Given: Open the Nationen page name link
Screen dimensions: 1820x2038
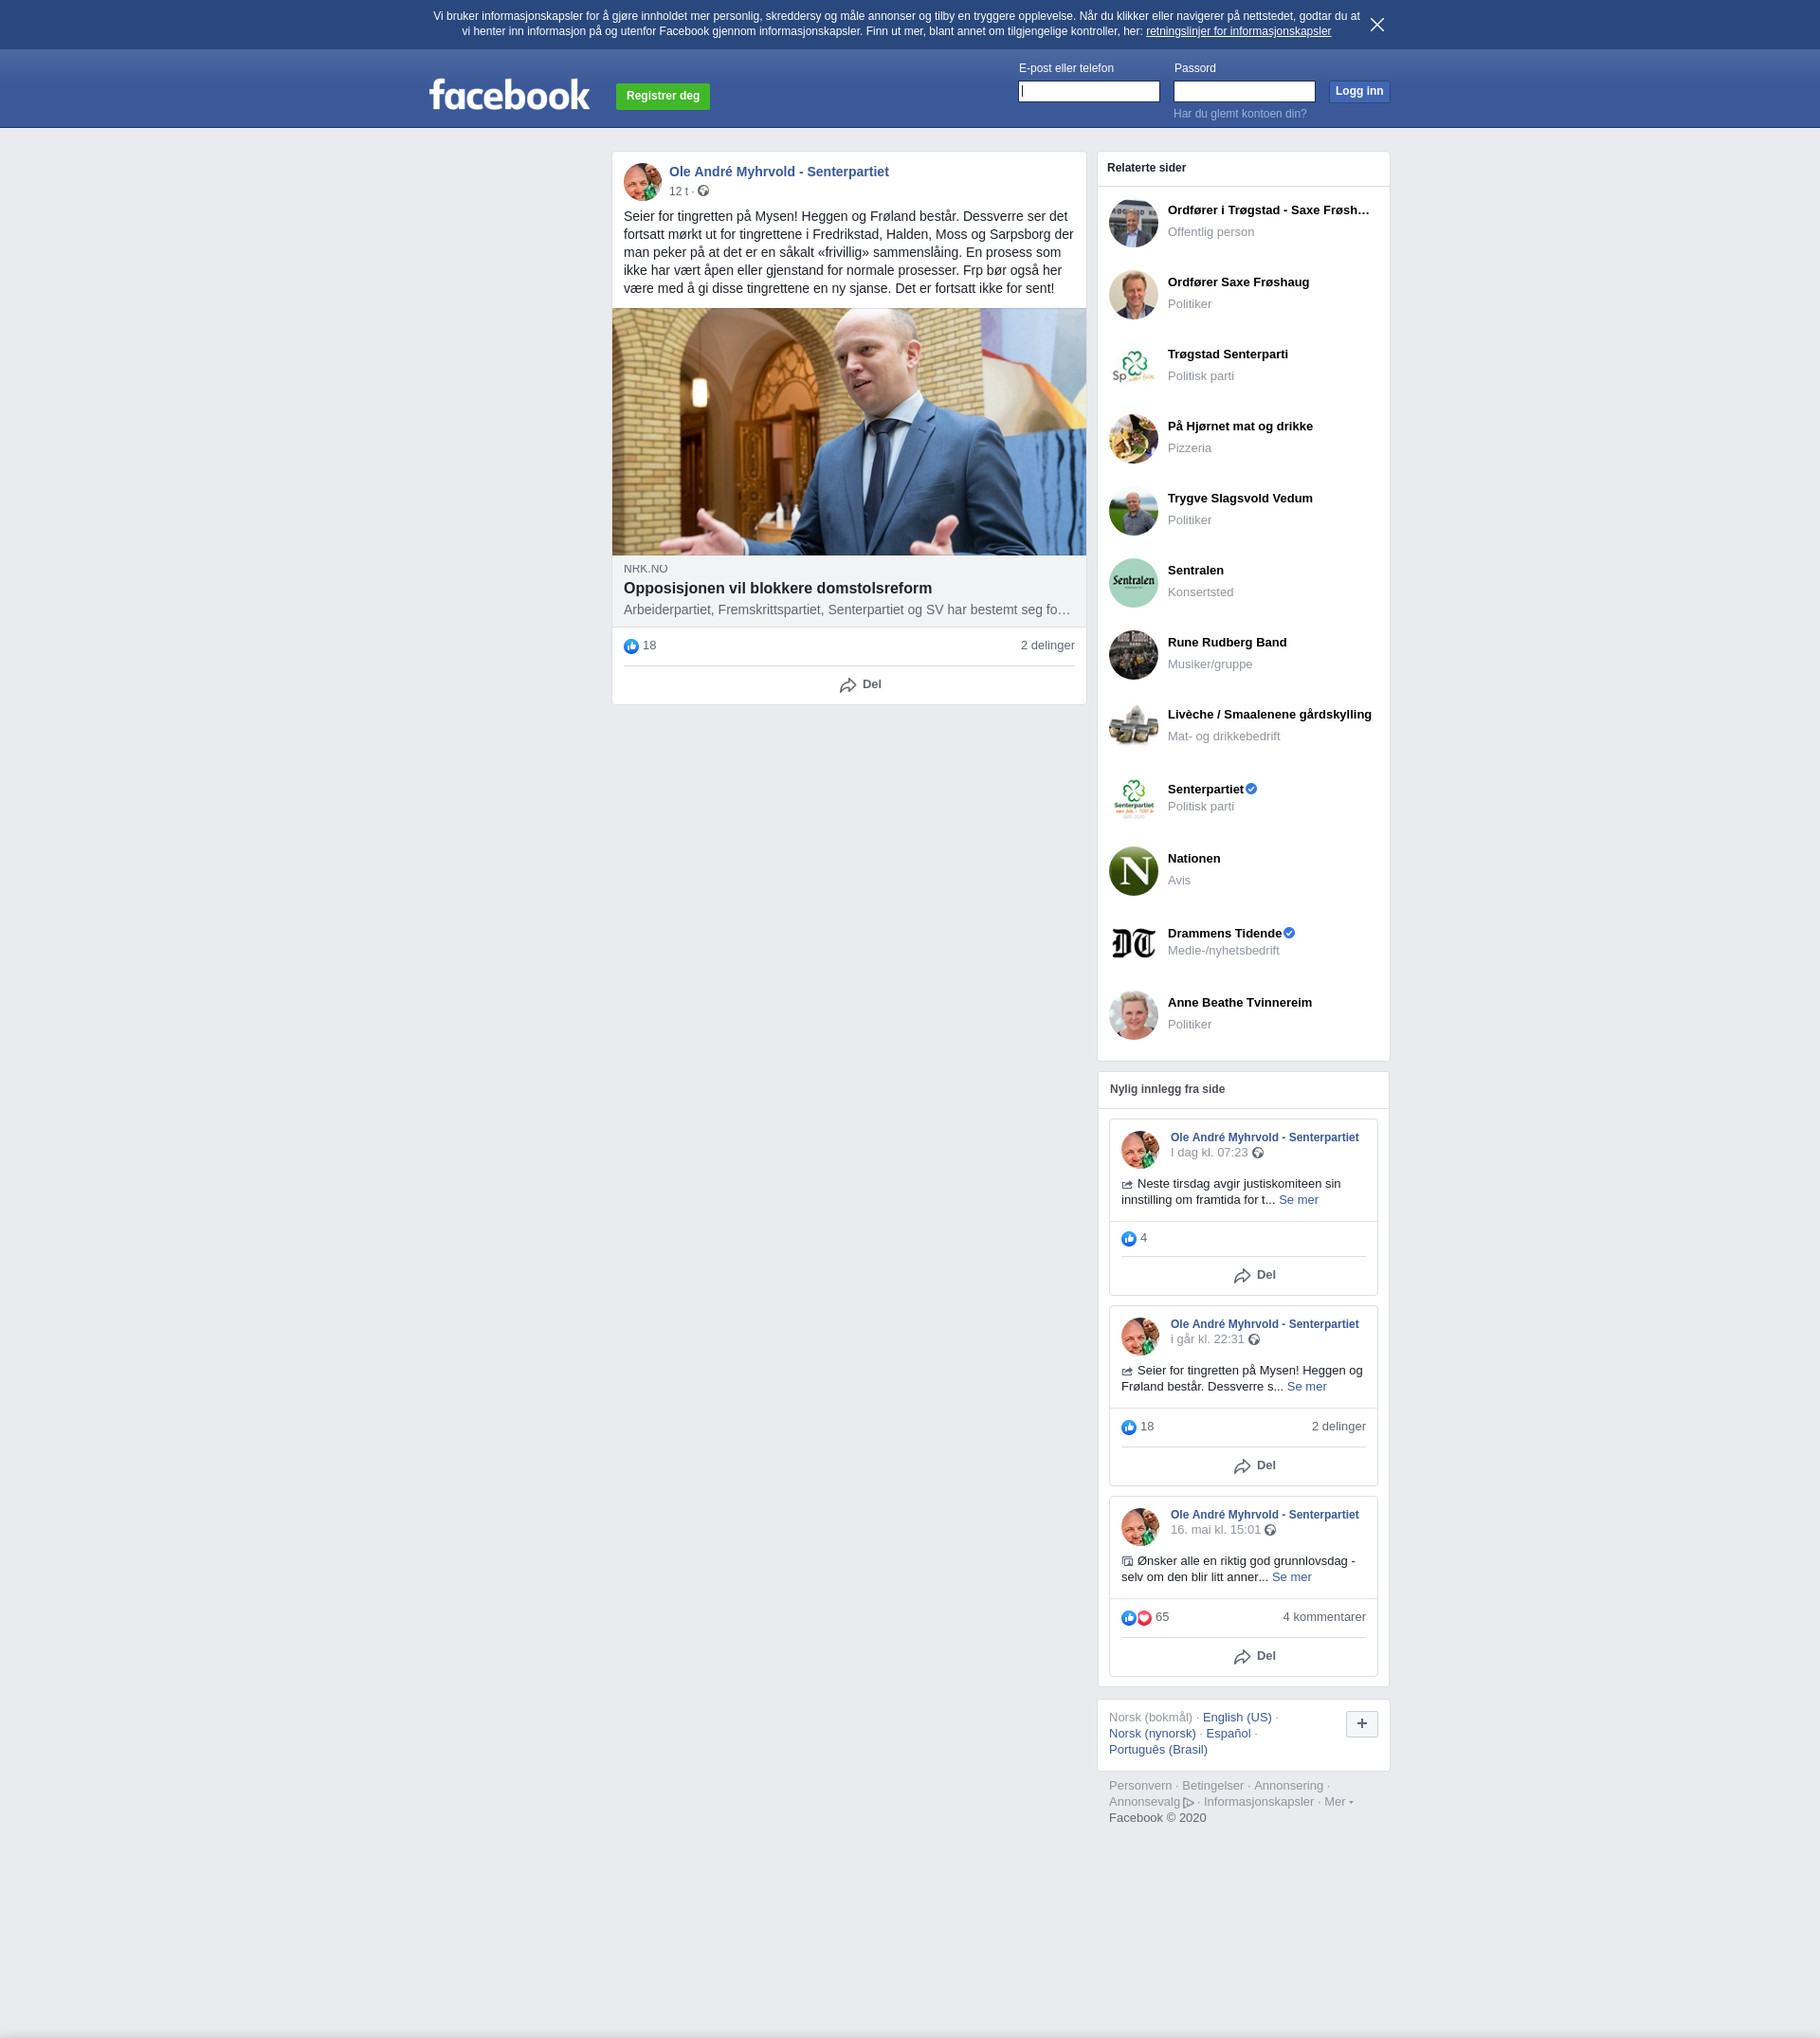Looking at the screenshot, I should point(1193,858).
